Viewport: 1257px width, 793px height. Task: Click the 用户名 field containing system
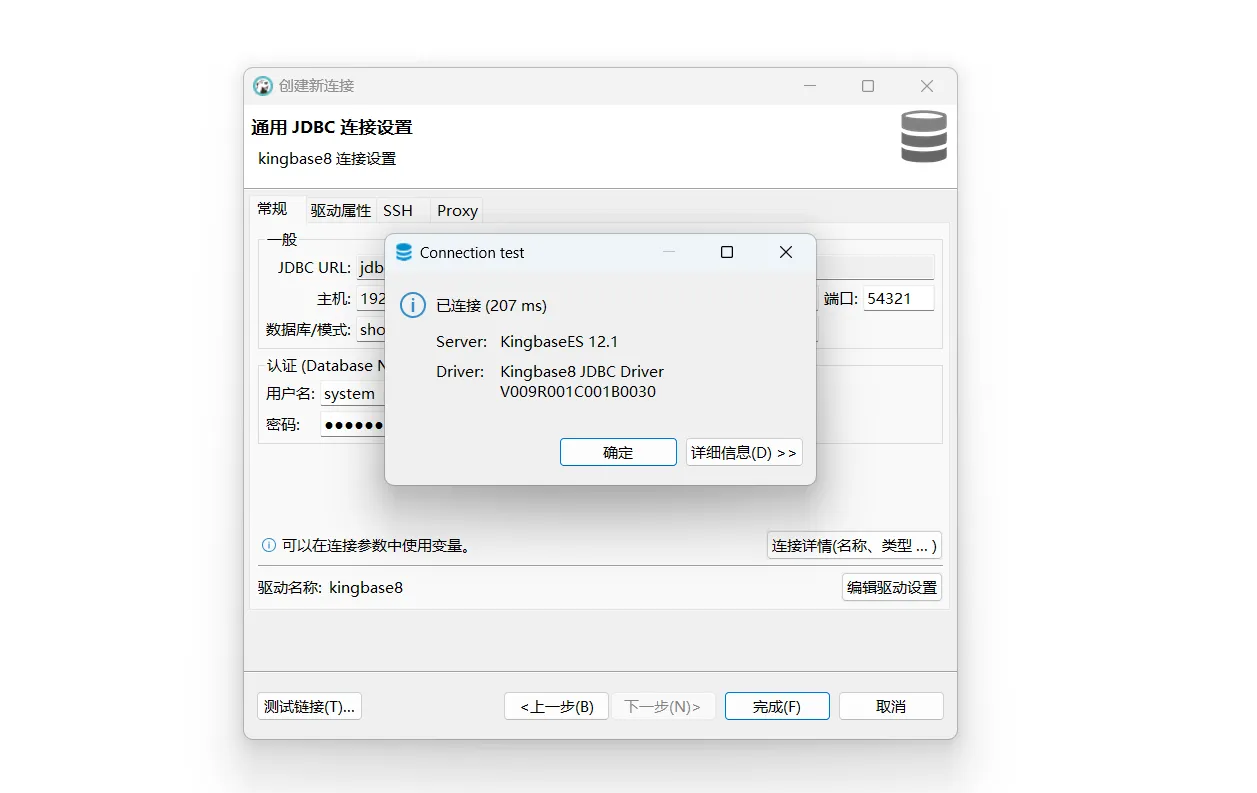pos(353,394)
